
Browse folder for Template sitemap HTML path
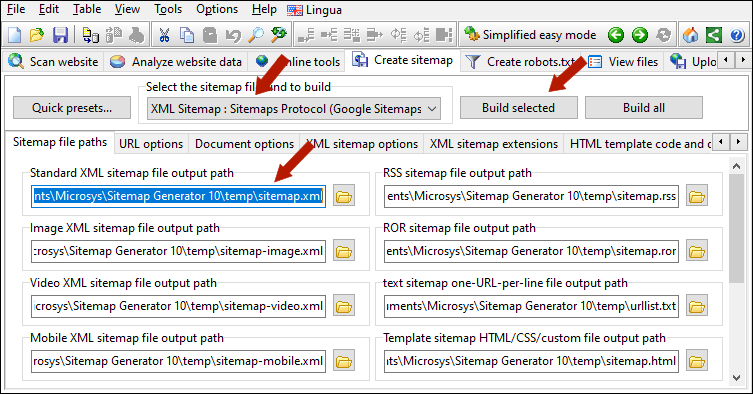point(697,361)
